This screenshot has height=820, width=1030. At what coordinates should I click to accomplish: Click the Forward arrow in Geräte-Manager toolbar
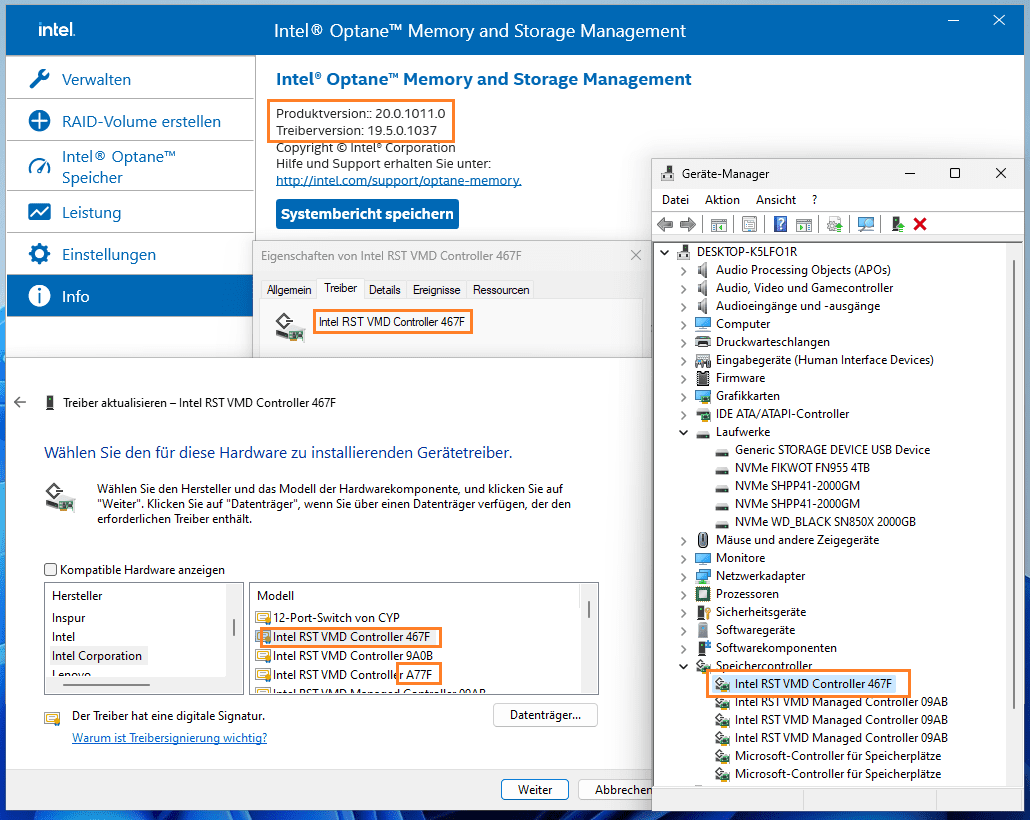coord(688,225)
